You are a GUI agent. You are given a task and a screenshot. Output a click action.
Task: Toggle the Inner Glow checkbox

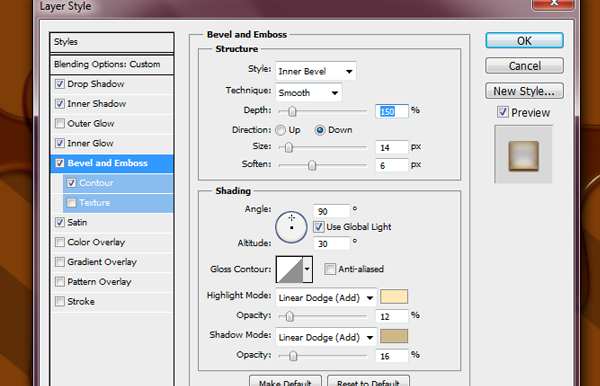tap(60, 143)
